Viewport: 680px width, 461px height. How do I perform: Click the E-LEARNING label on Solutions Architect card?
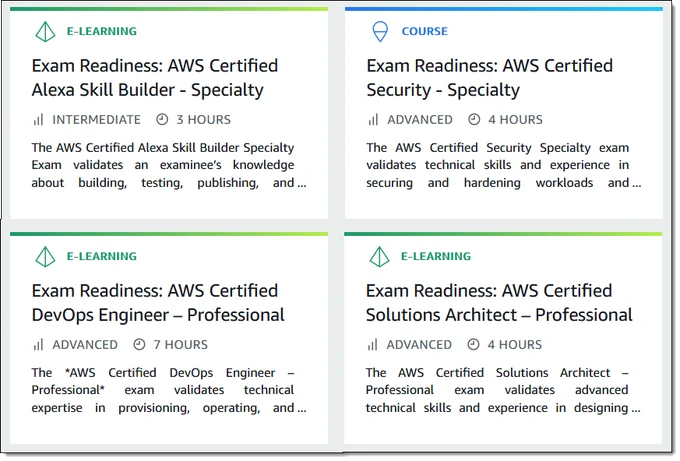point(436,256)
